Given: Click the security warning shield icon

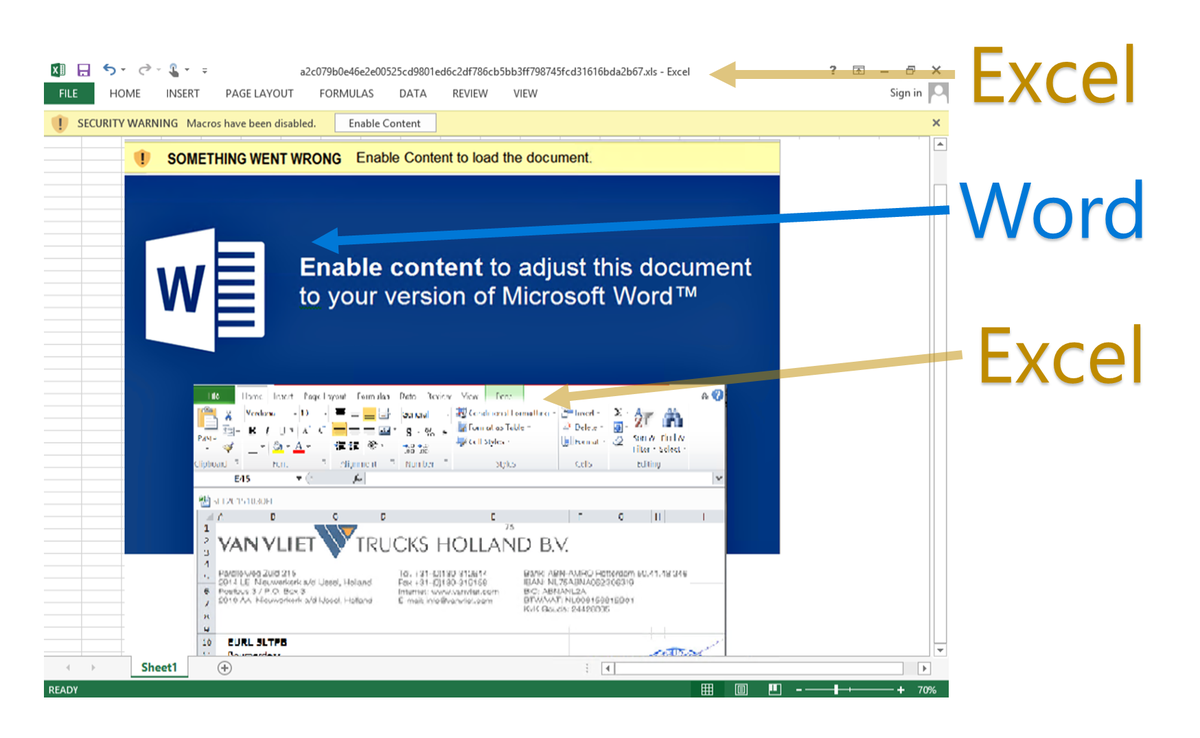Looking at the screenshot, I should [x=59, y=123].
